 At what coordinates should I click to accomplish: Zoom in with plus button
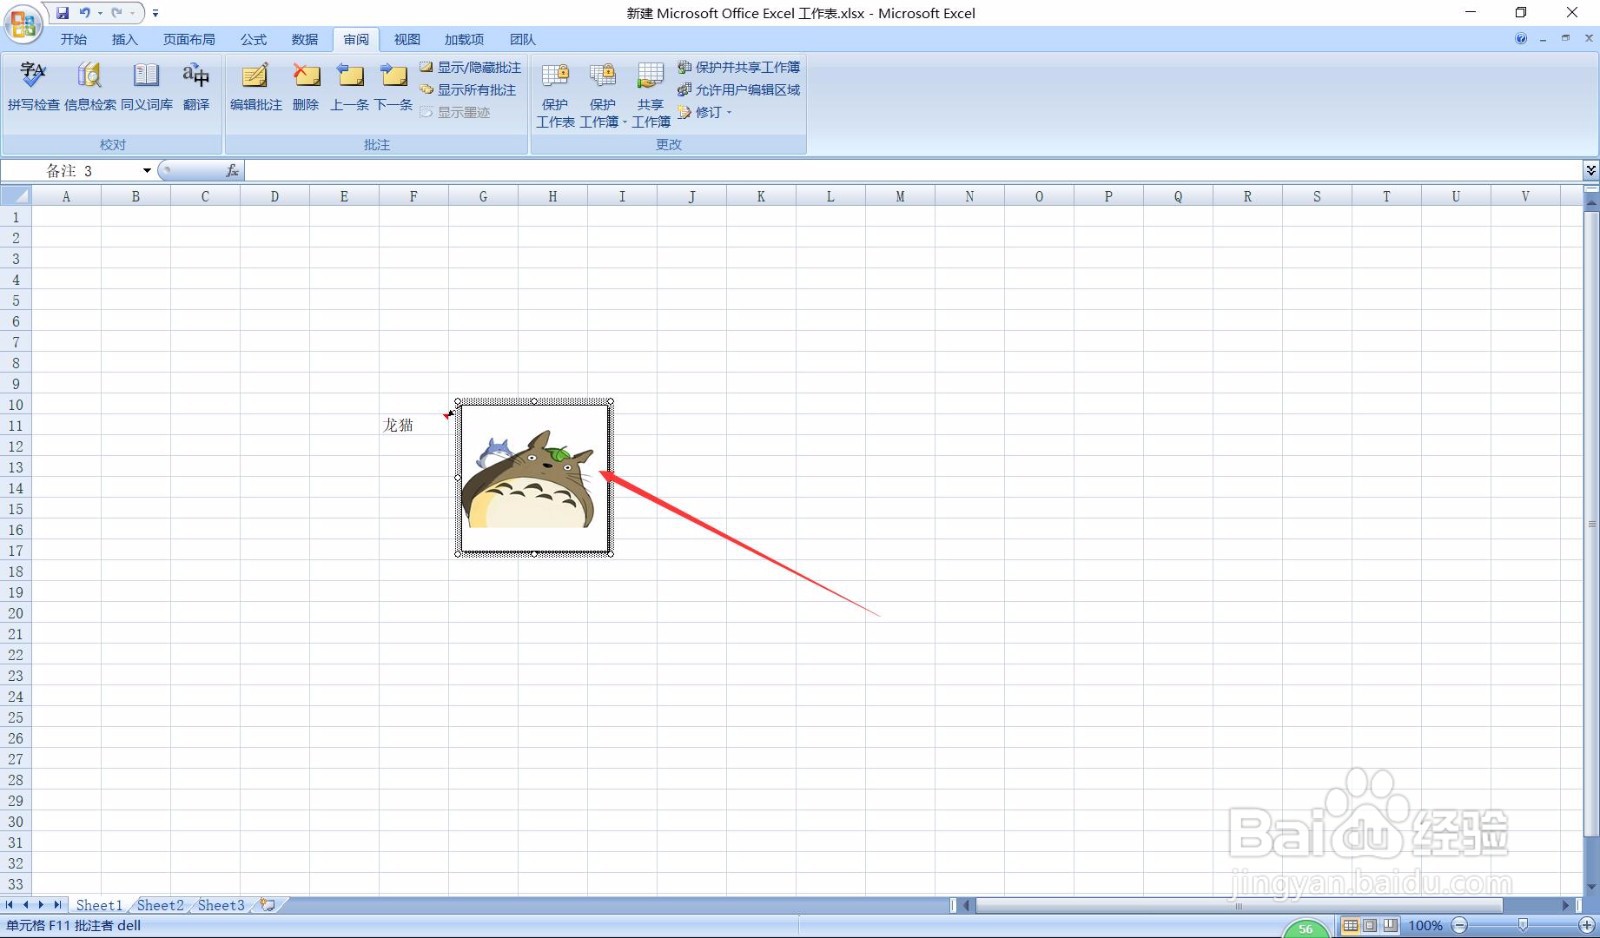(x=1587, y=926)
